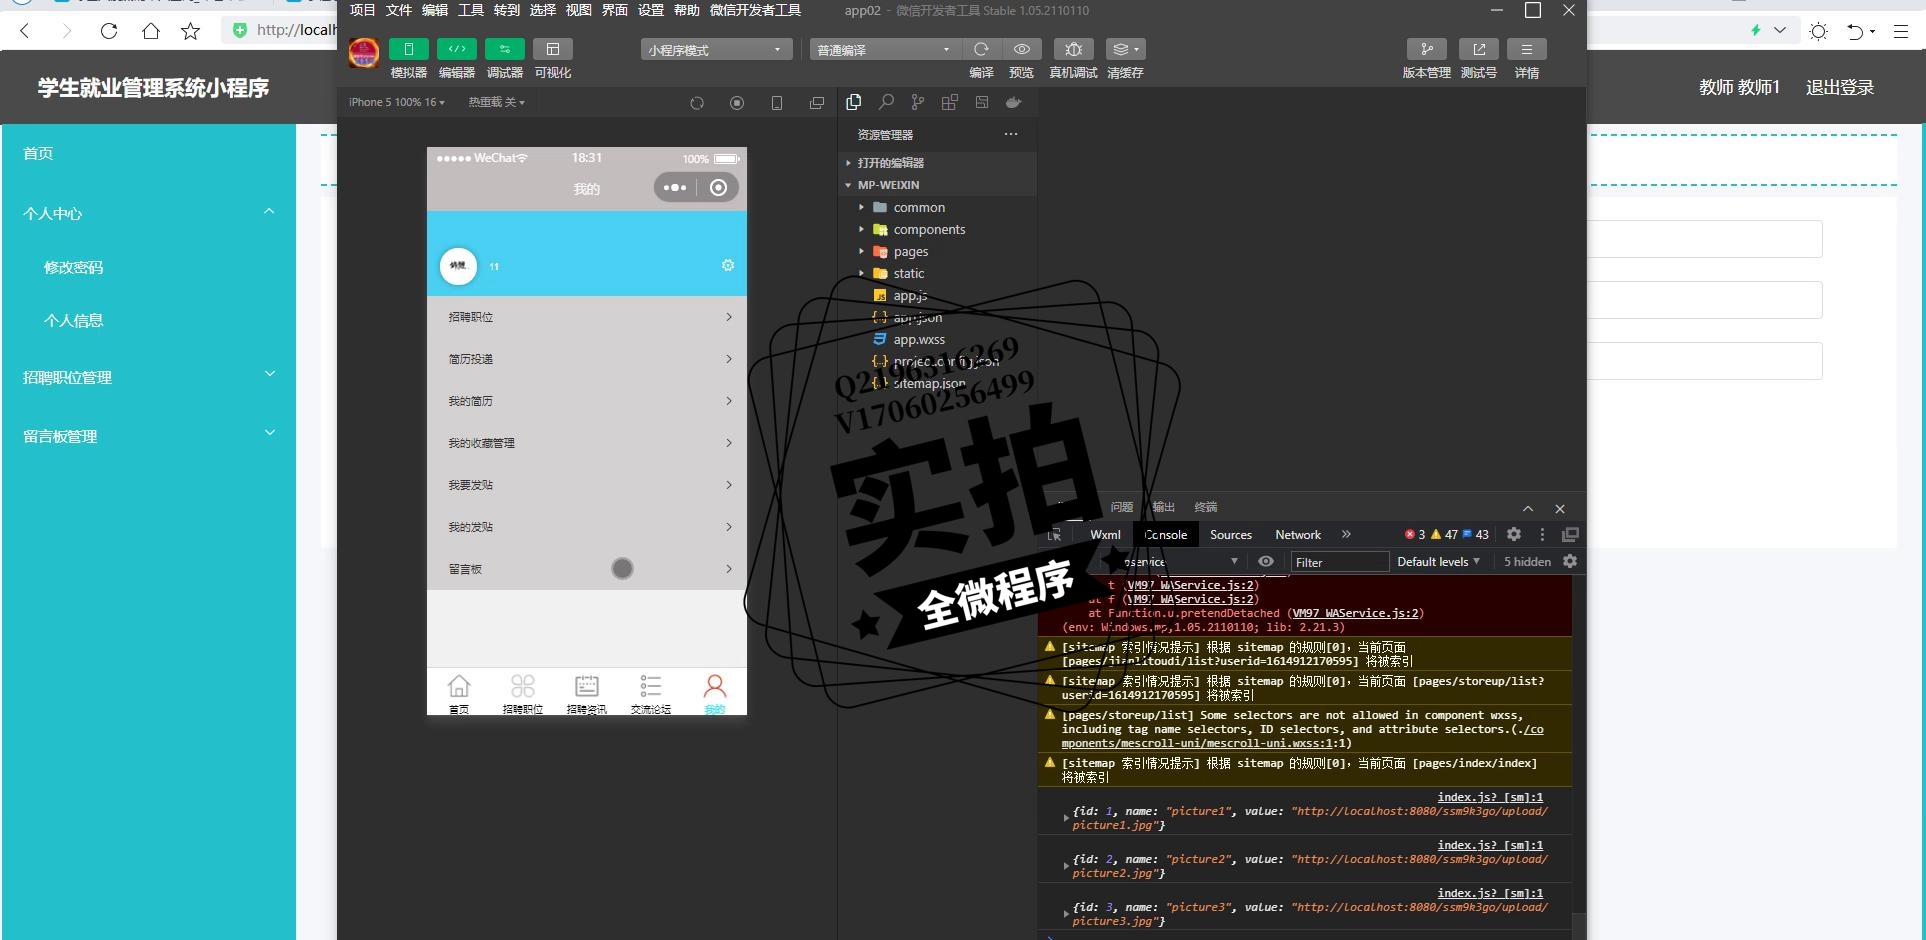The height and width of the screenshot is (940, 1926).
Task: Click the clear cache icon
Action: 1125,49
